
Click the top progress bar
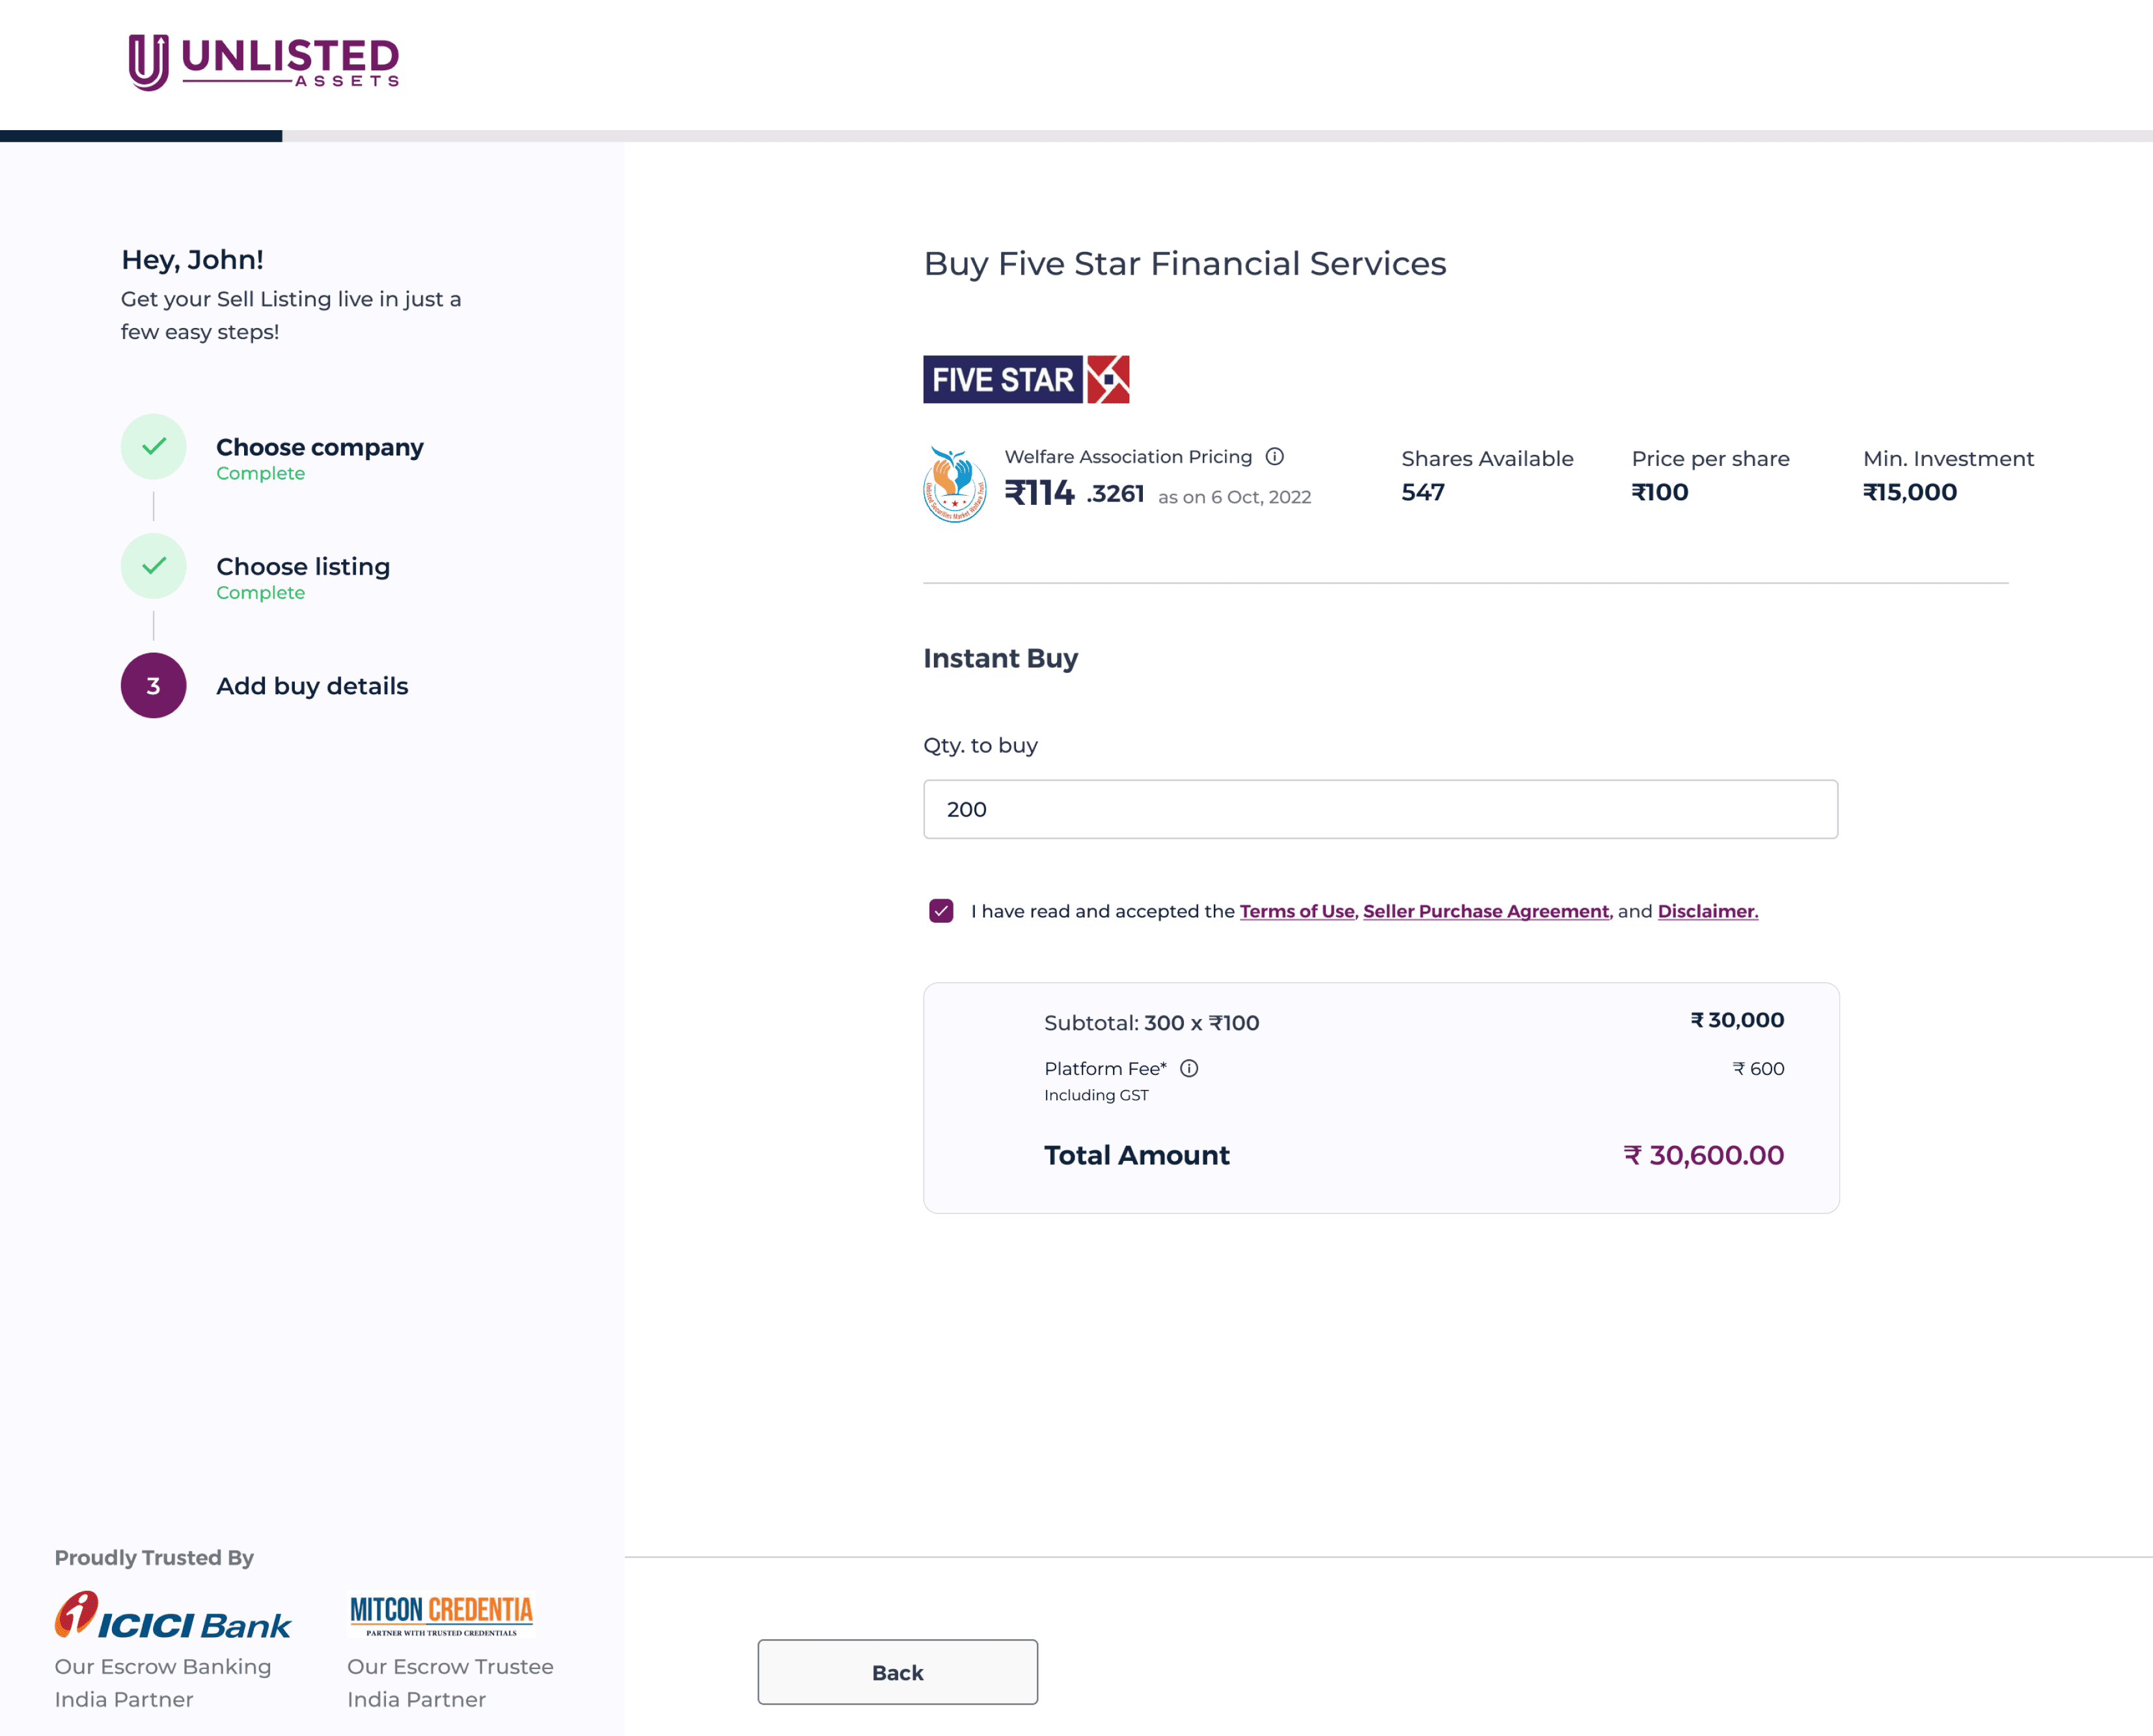coord(1076,136)
